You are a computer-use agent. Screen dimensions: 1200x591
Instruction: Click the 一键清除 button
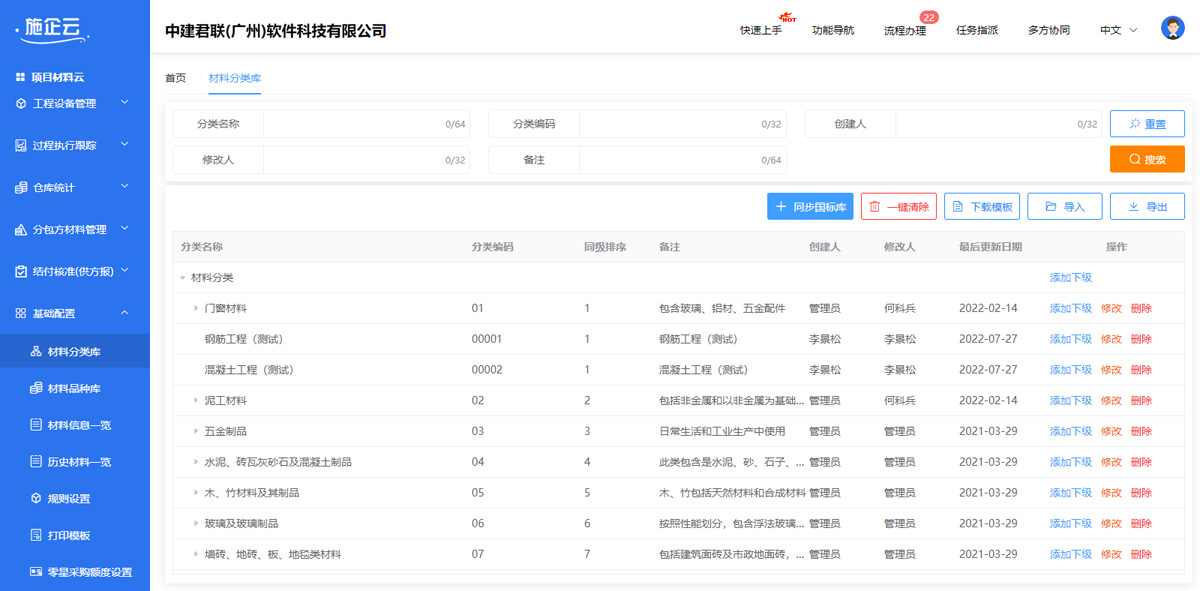[x=898, y=207]
